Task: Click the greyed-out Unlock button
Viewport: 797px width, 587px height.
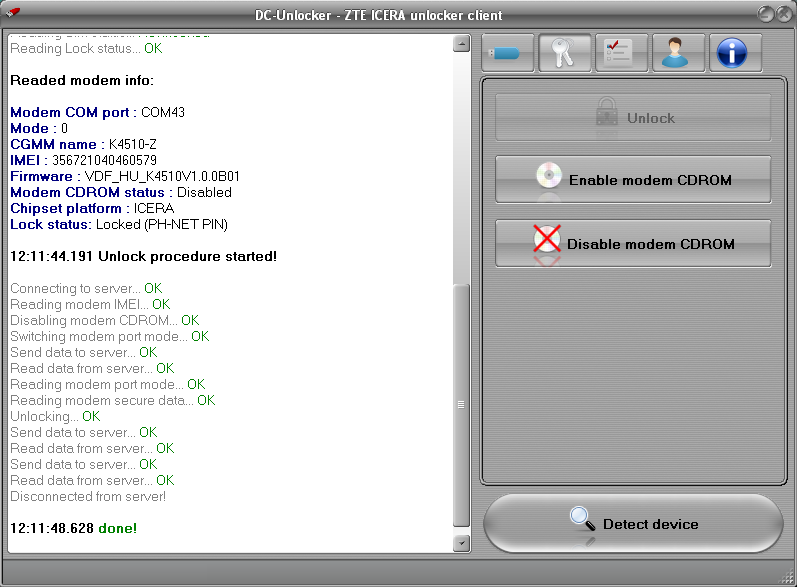Action: 633,117
